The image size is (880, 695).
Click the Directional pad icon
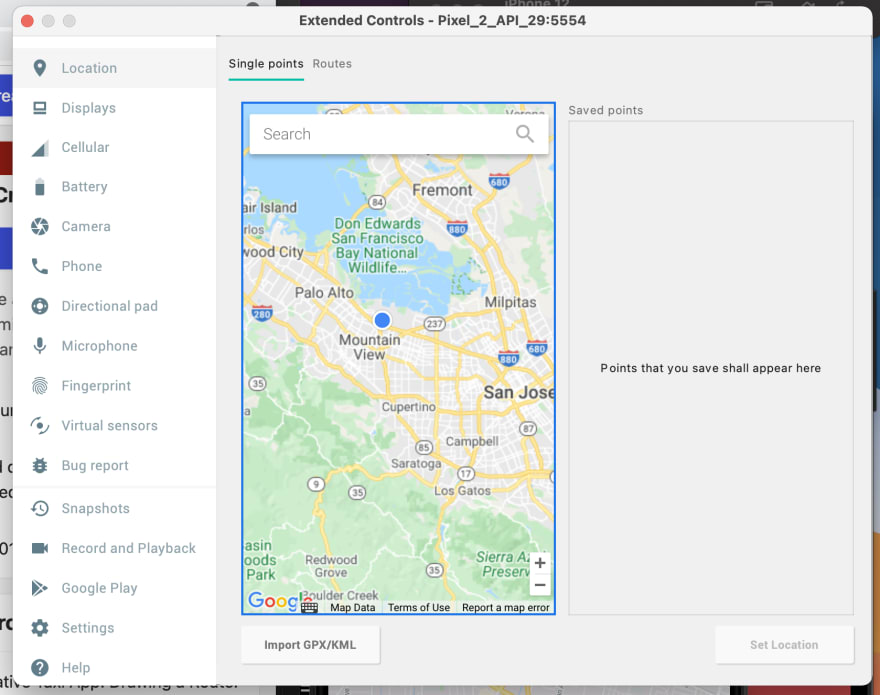39,306
